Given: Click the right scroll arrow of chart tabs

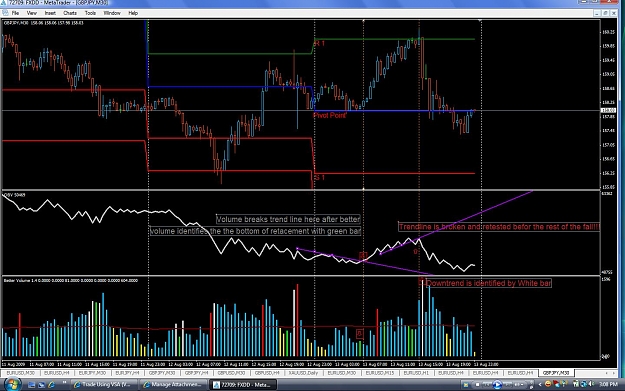Looking at the screenshot, I should (613, 373).
